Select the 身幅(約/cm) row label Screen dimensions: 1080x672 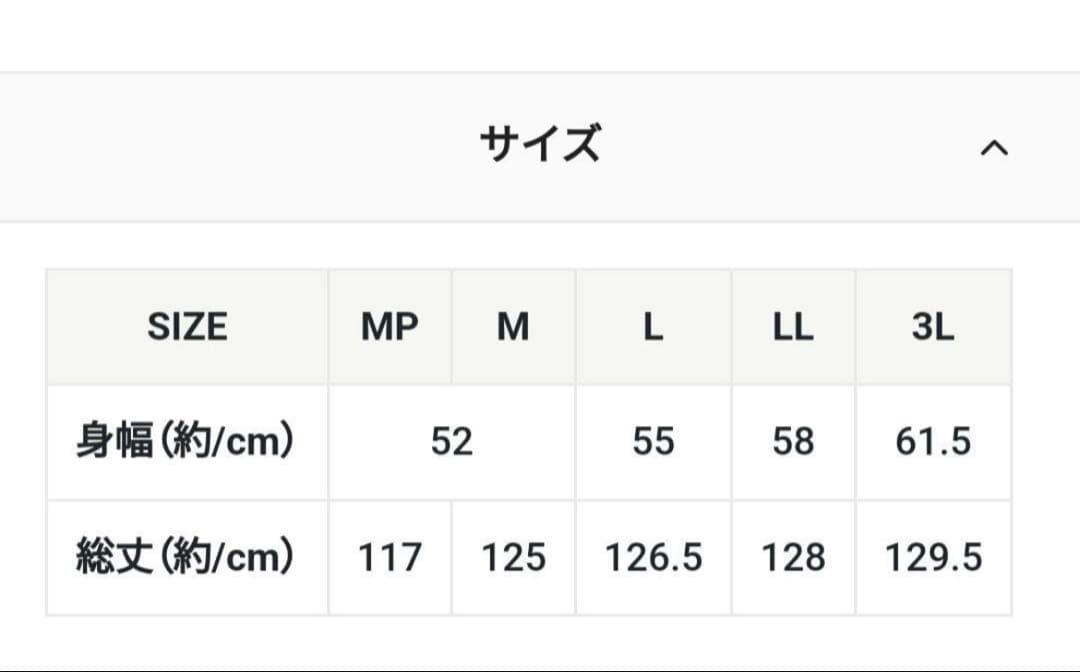(x=187, y=441)
